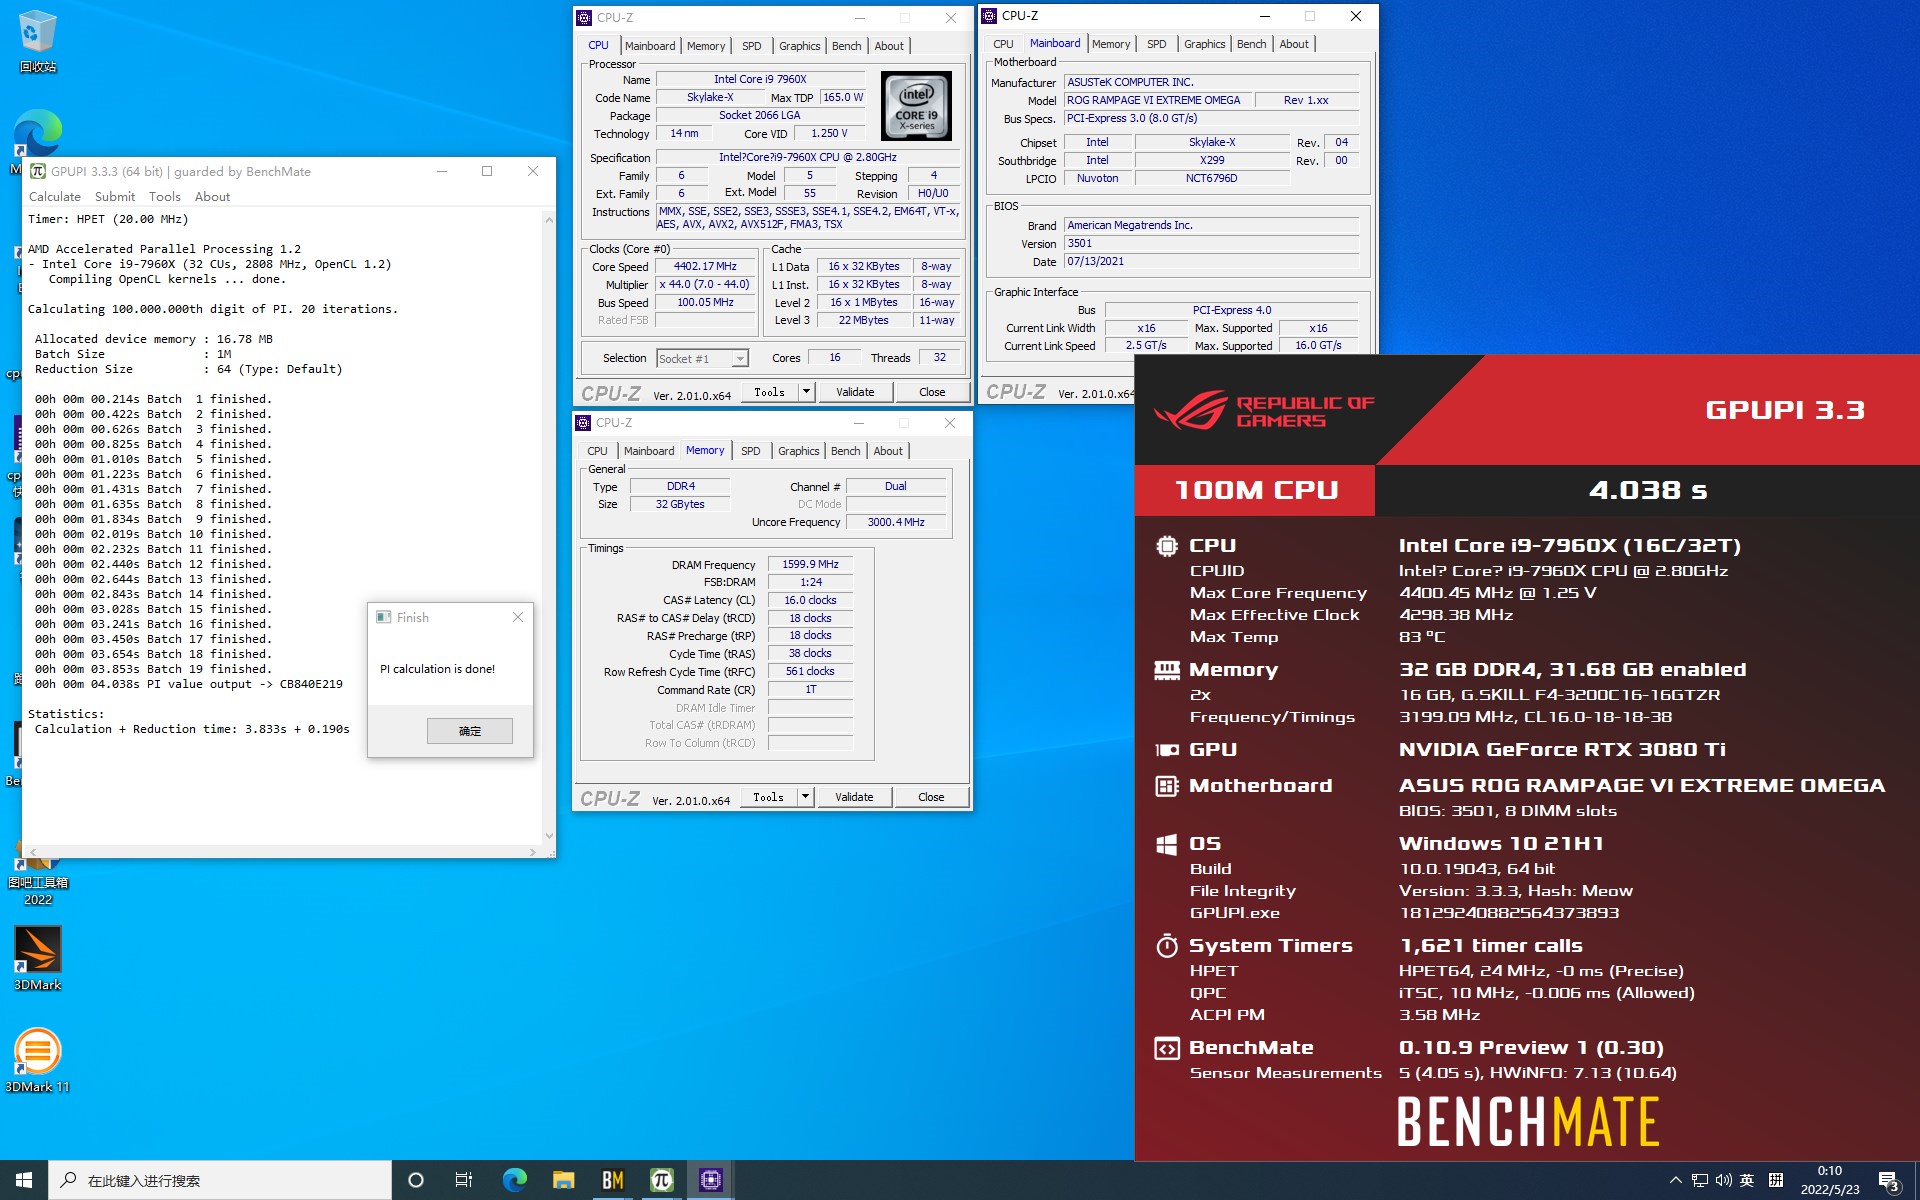Select Bench tab in CPU-Z Memory window
Viewport: 1920px width, 1200px height.
click(846, 451)
